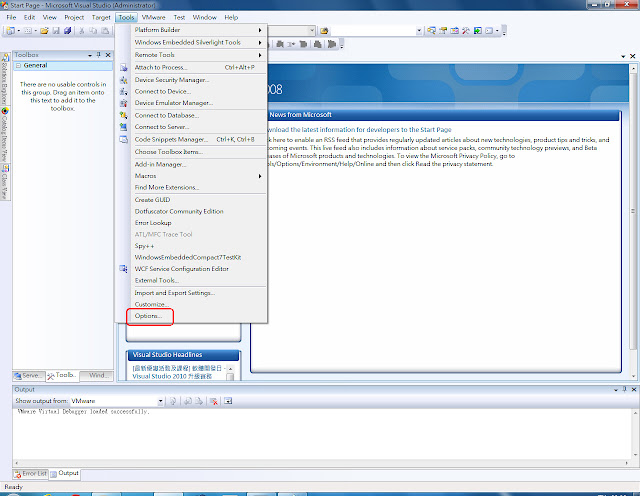Click the Save All icon
Image resolution: width=640 pixels, height=496 pixels.
pyautogui.click(x=68, y=31)
